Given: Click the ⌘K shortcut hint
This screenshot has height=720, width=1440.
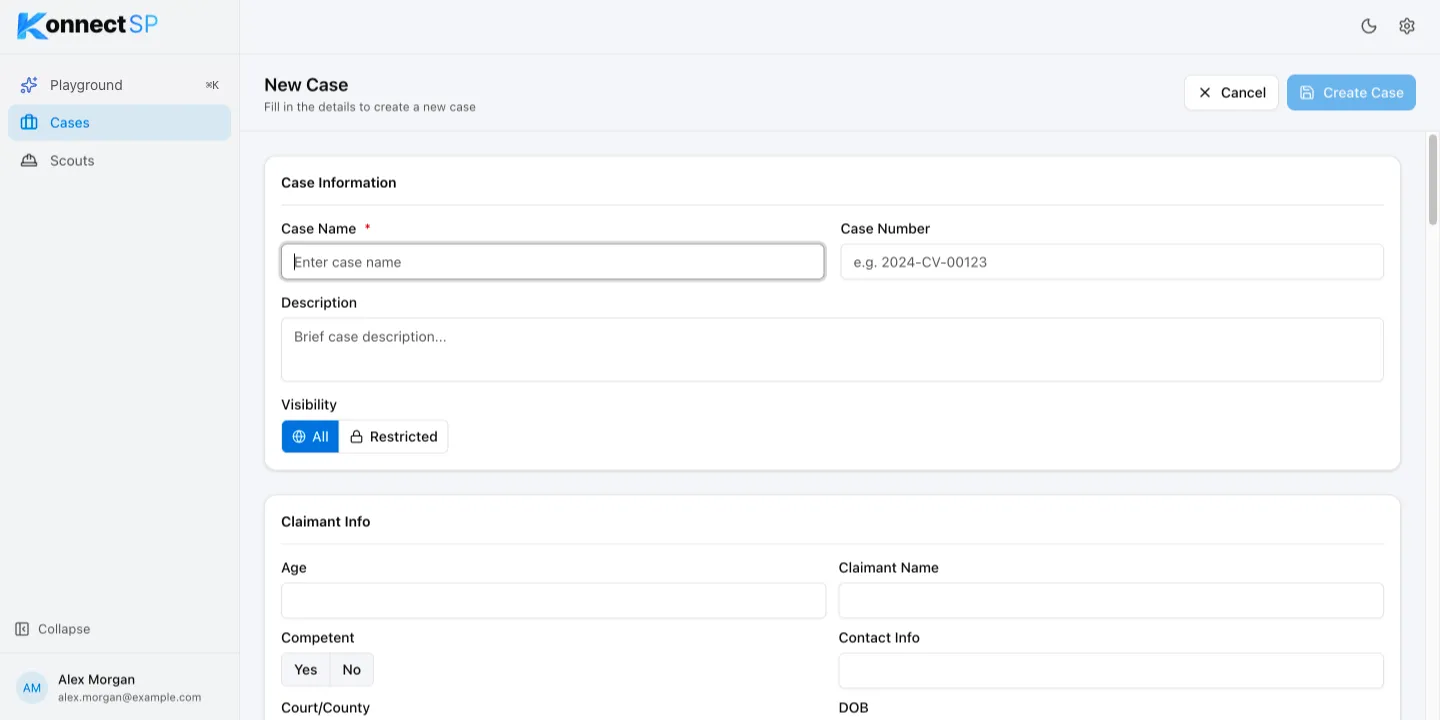Looking at the screenshot, I should [x=212, y=85].
